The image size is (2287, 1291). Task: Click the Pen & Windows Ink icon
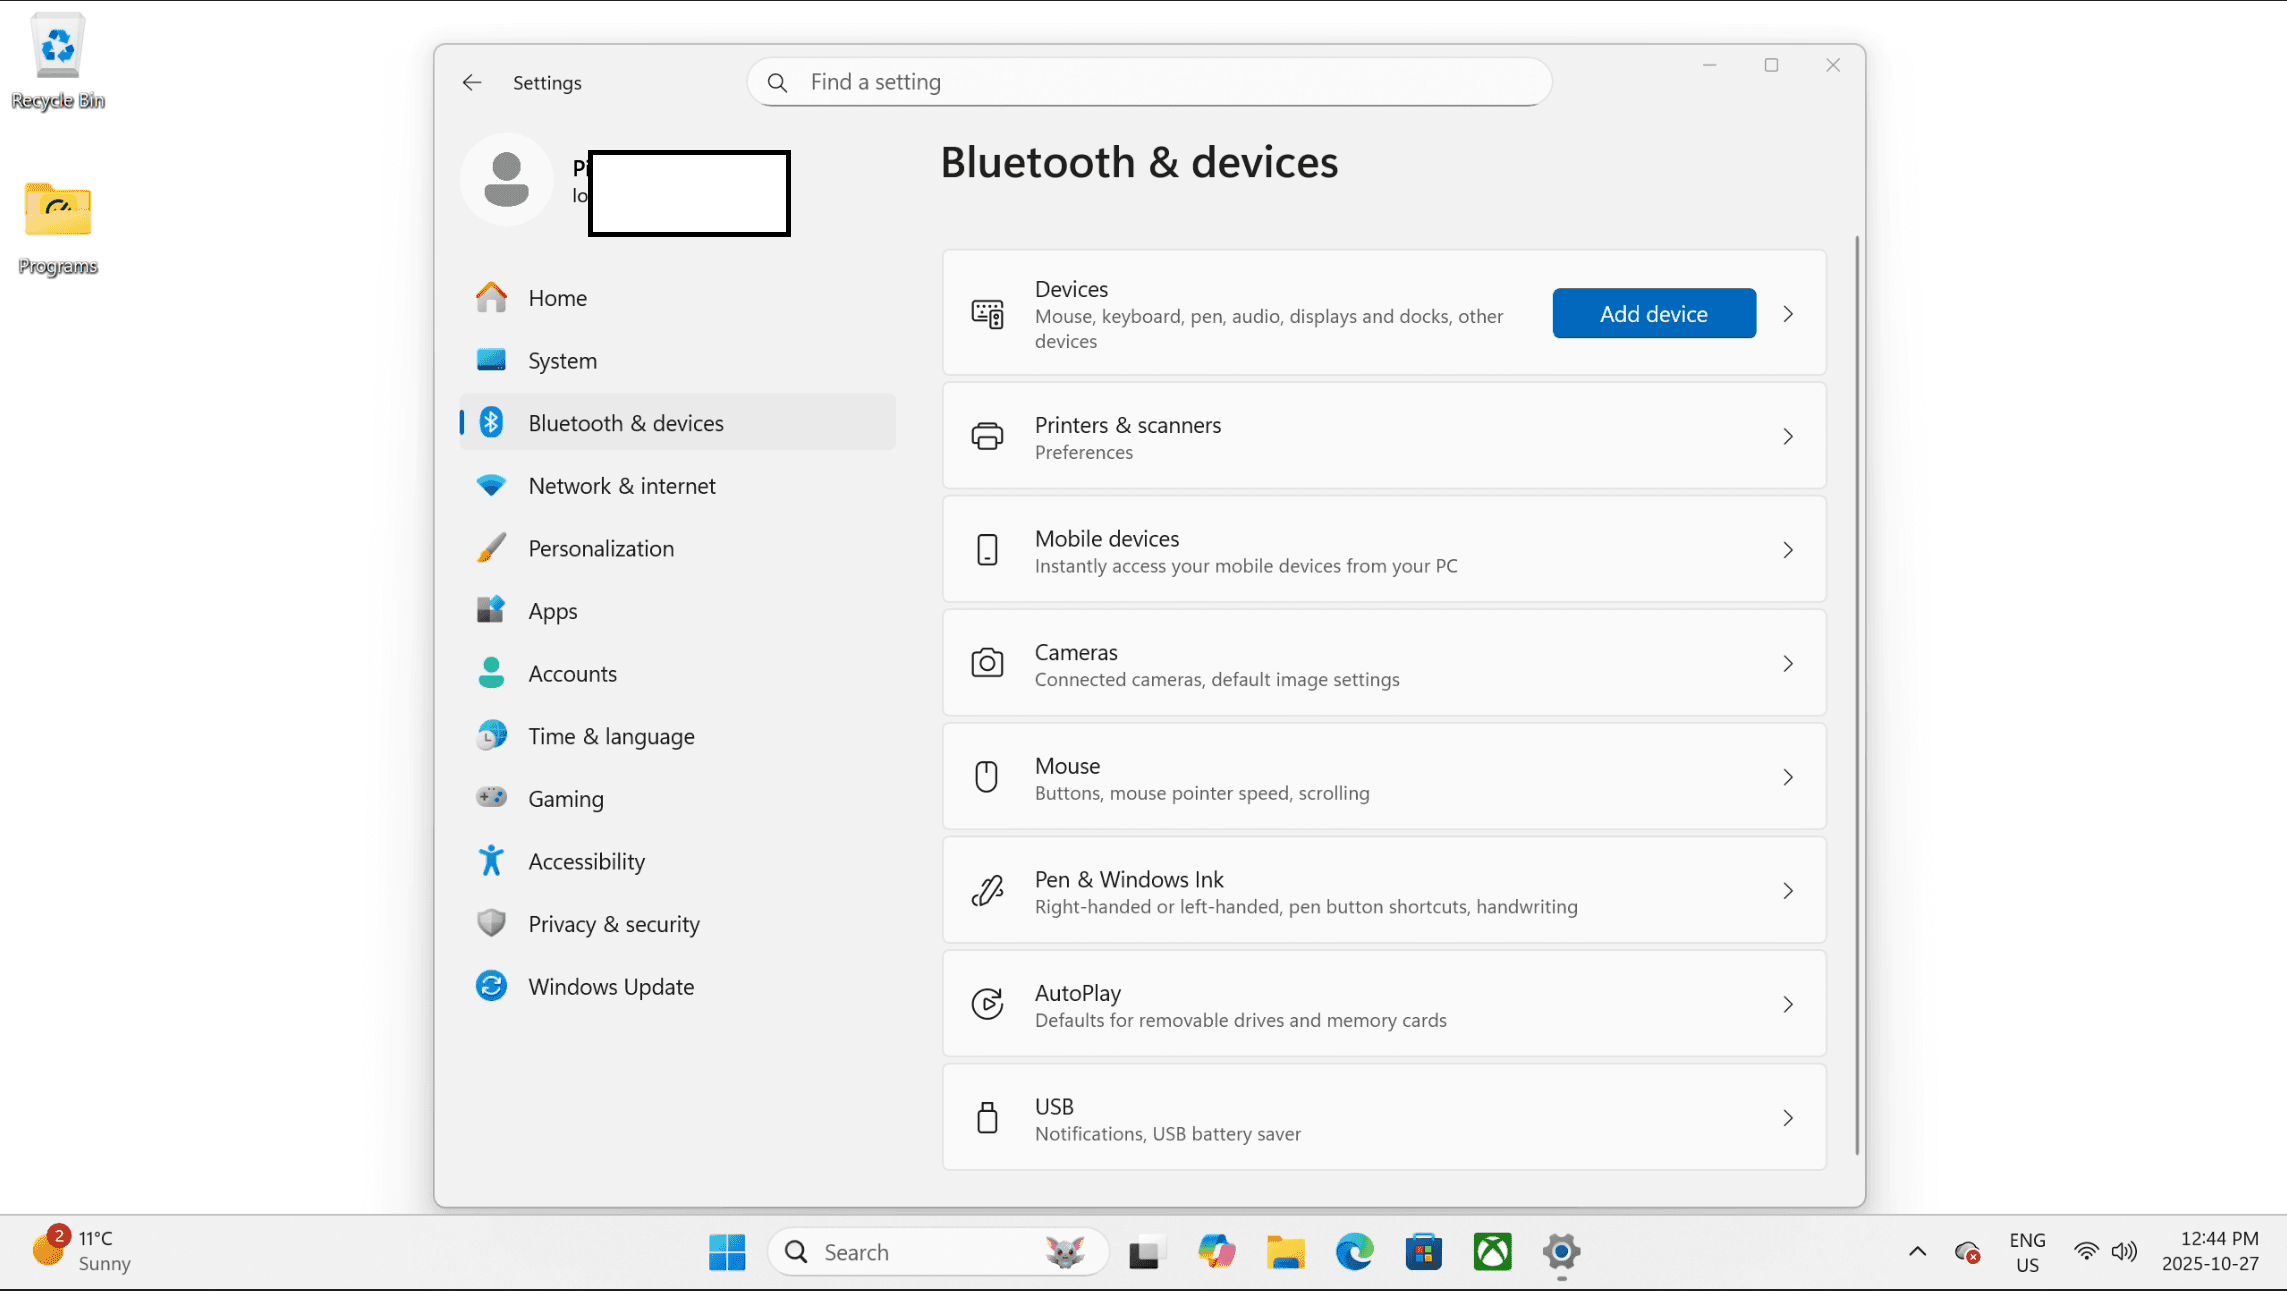click(x=987, y=891)
